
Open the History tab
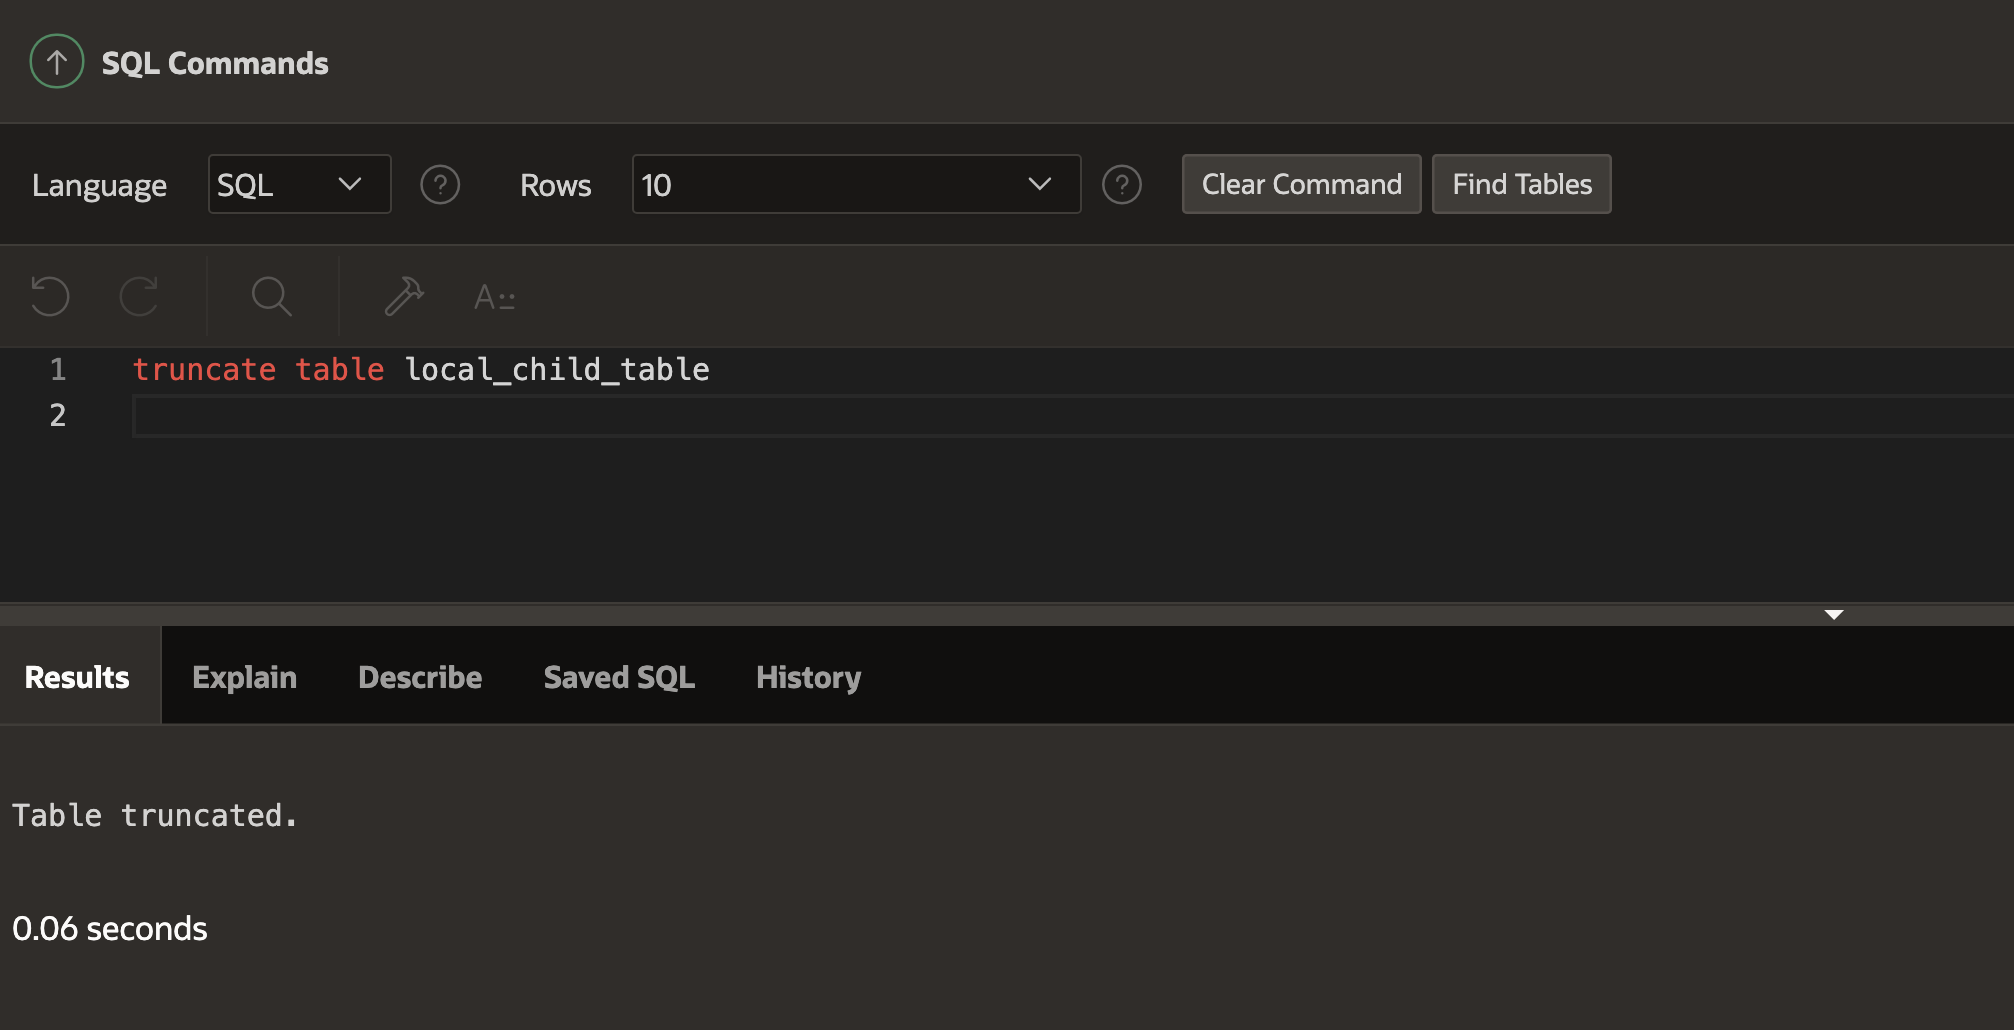(808, 677)
